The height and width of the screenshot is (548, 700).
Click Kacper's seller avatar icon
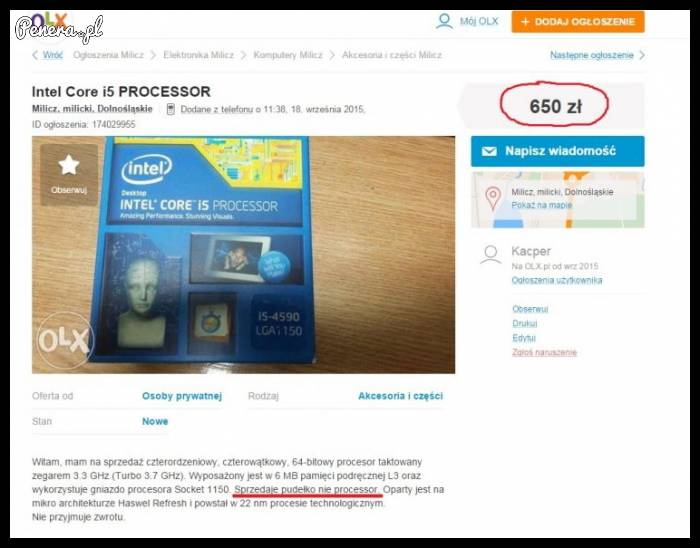coord(490,254)
